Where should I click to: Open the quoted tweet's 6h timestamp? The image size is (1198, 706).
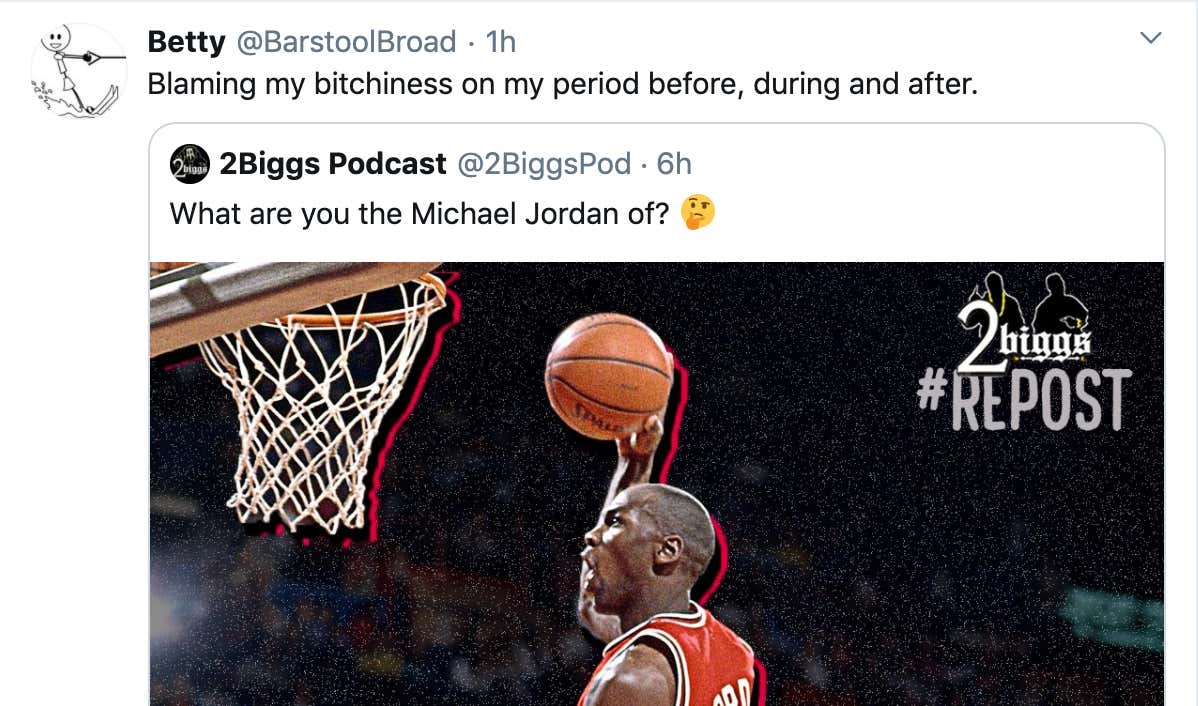coord(674,164)
